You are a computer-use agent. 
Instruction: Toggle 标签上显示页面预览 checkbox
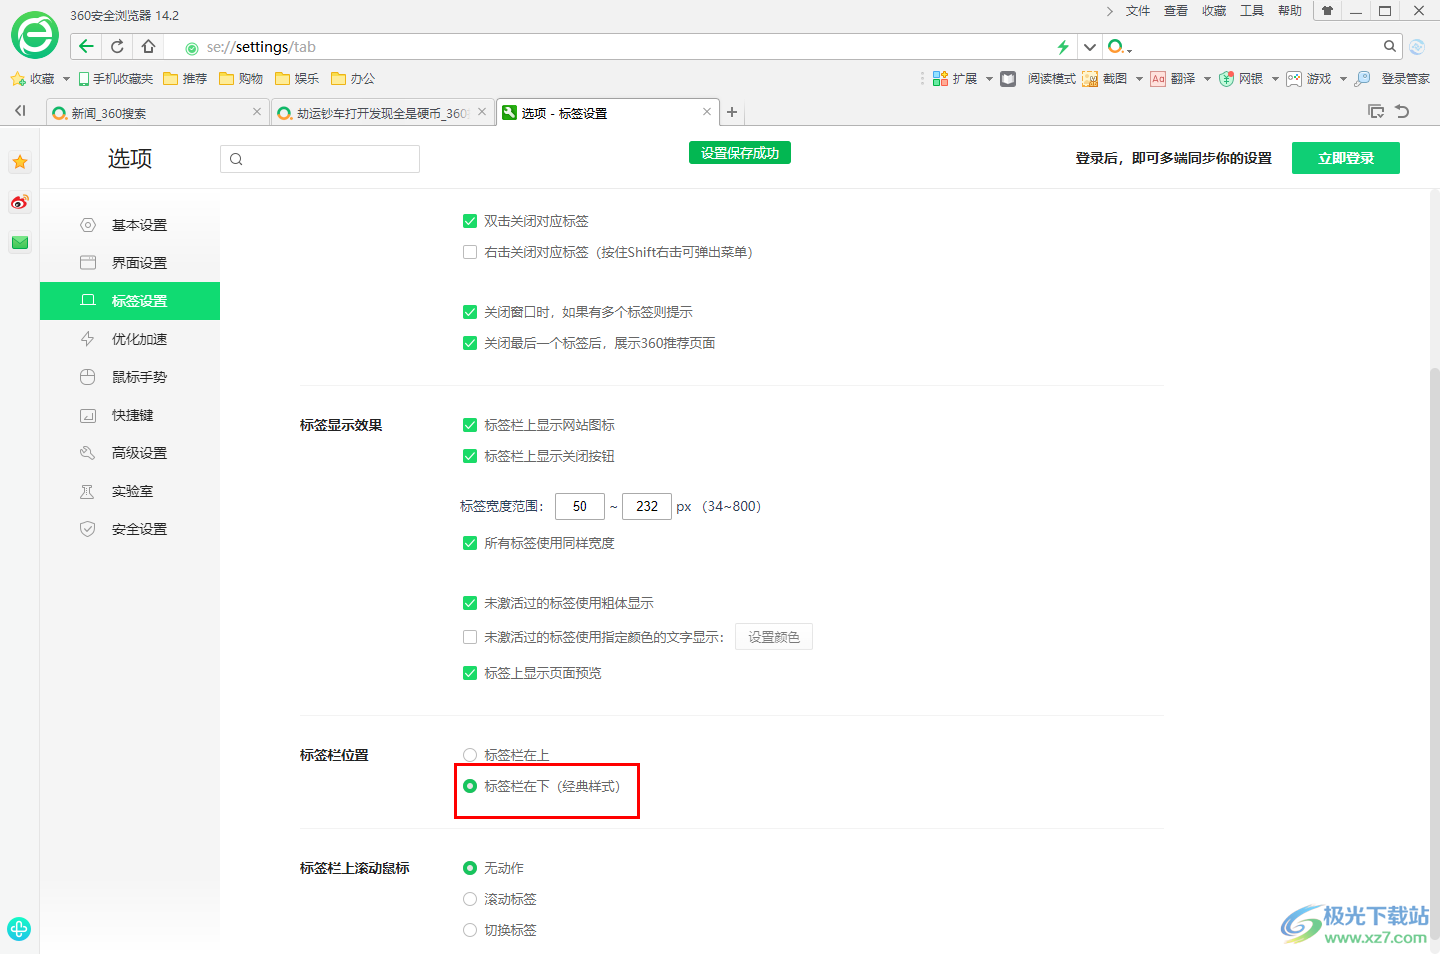pyautogui.click(x=470, y=673)
